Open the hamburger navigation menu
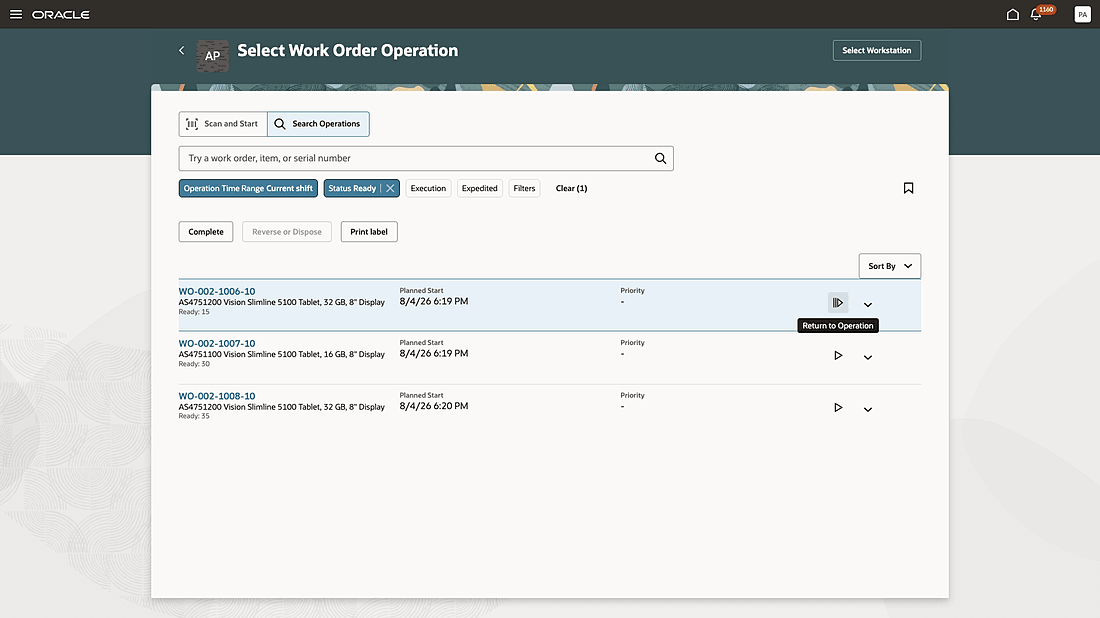 point(15,14)
